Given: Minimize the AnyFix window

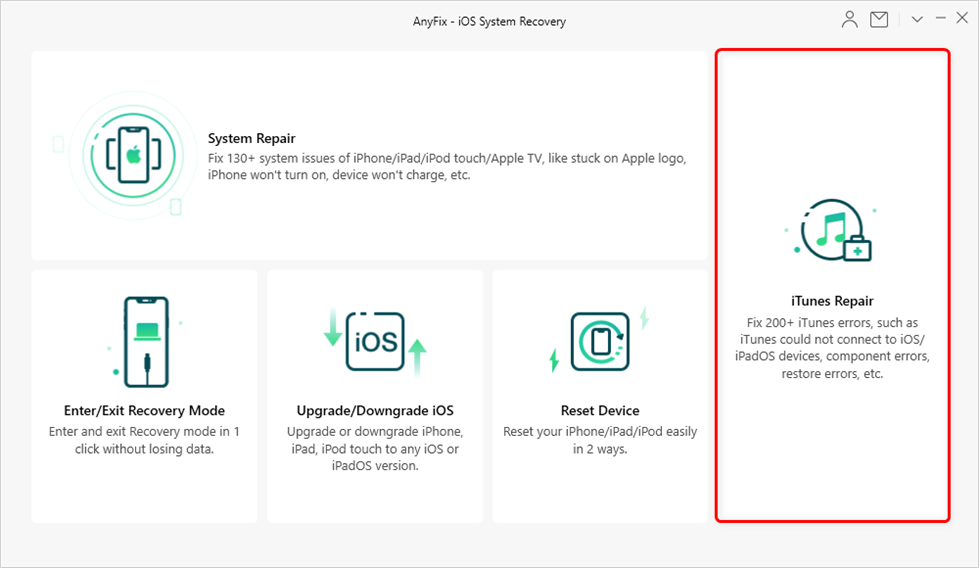Looking at the screenshot, I should click(940, 19).
